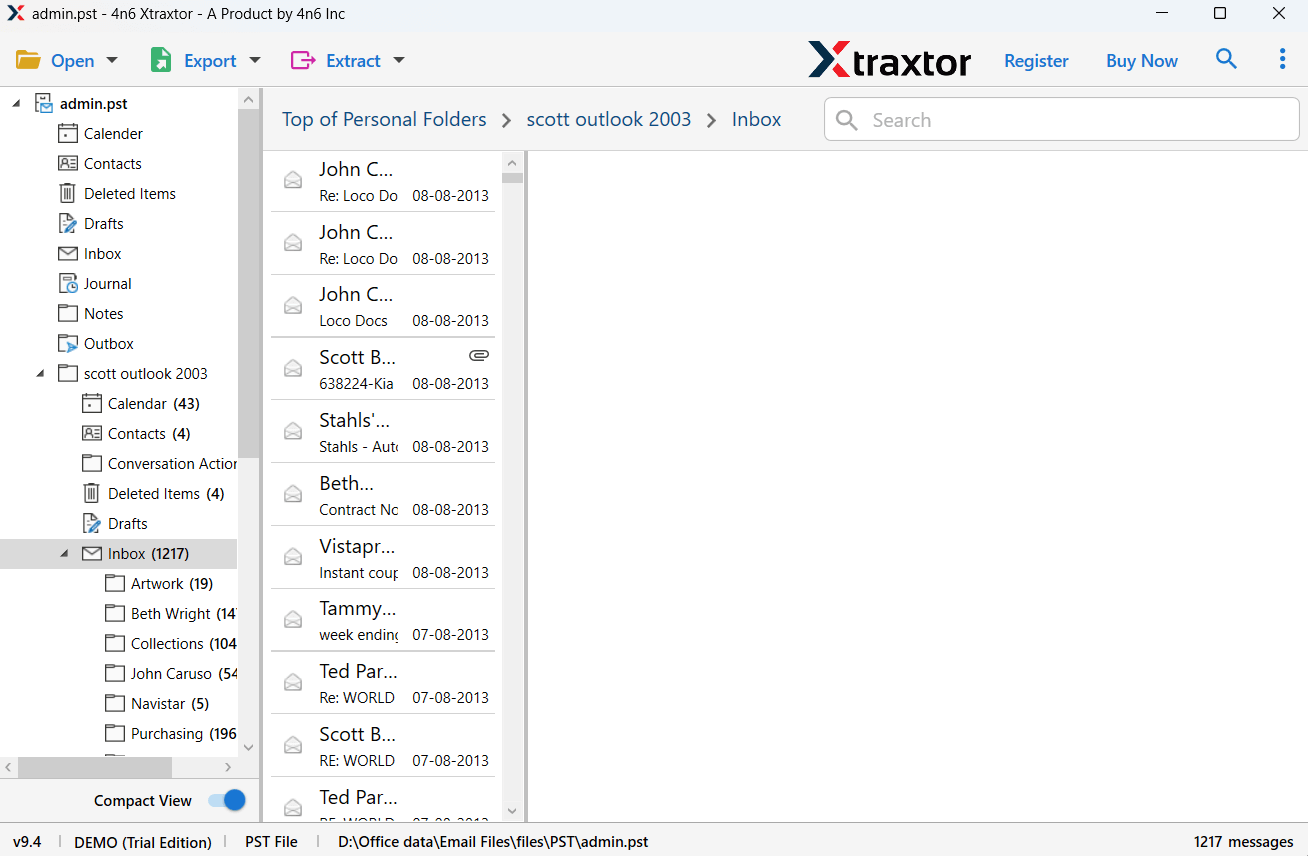Image resolution: width=1308 pixels, height=856 pixels.
Task: Collapse the Inbox (1217) folder
Action: coord(64,553)
